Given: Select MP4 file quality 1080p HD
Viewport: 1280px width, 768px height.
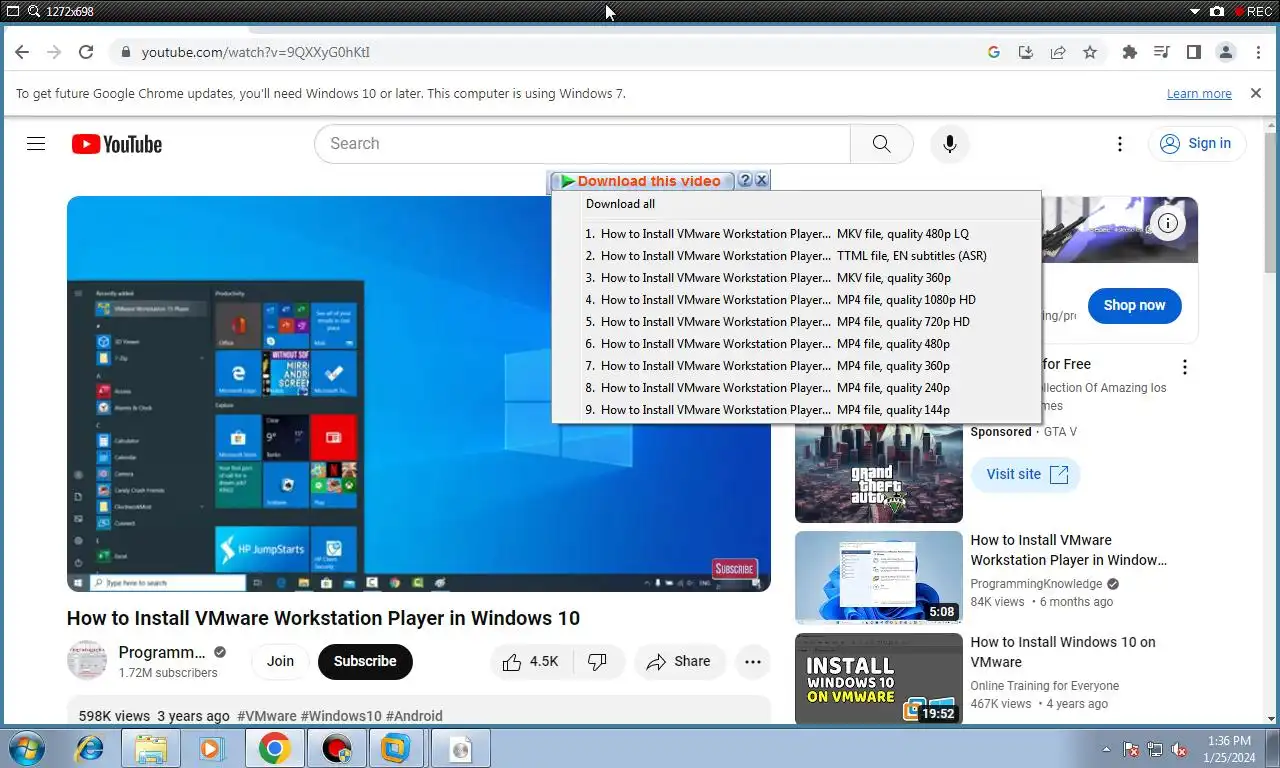Looking at the screenshot, I should pos(796,300).
